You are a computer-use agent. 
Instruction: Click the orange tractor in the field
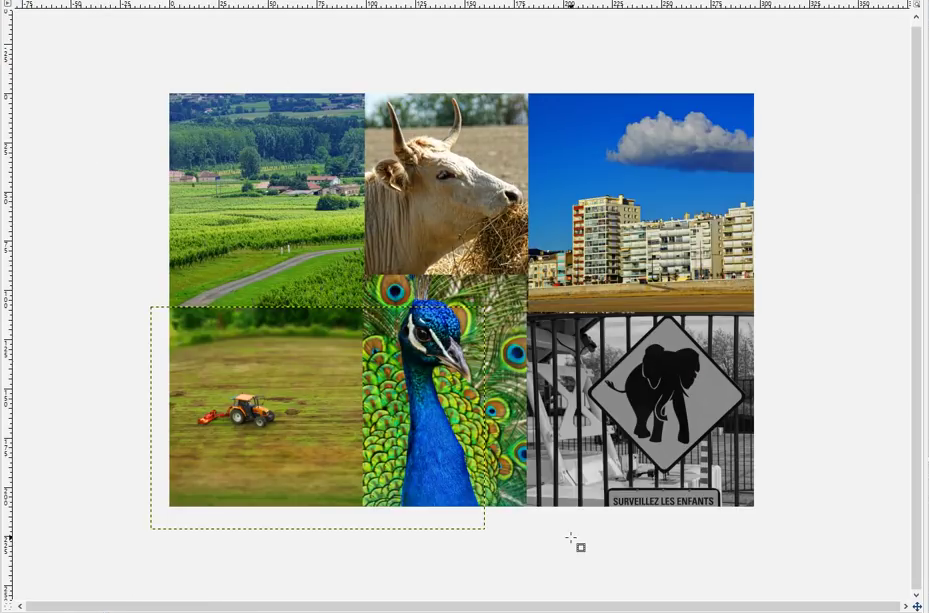pos(247,410)
